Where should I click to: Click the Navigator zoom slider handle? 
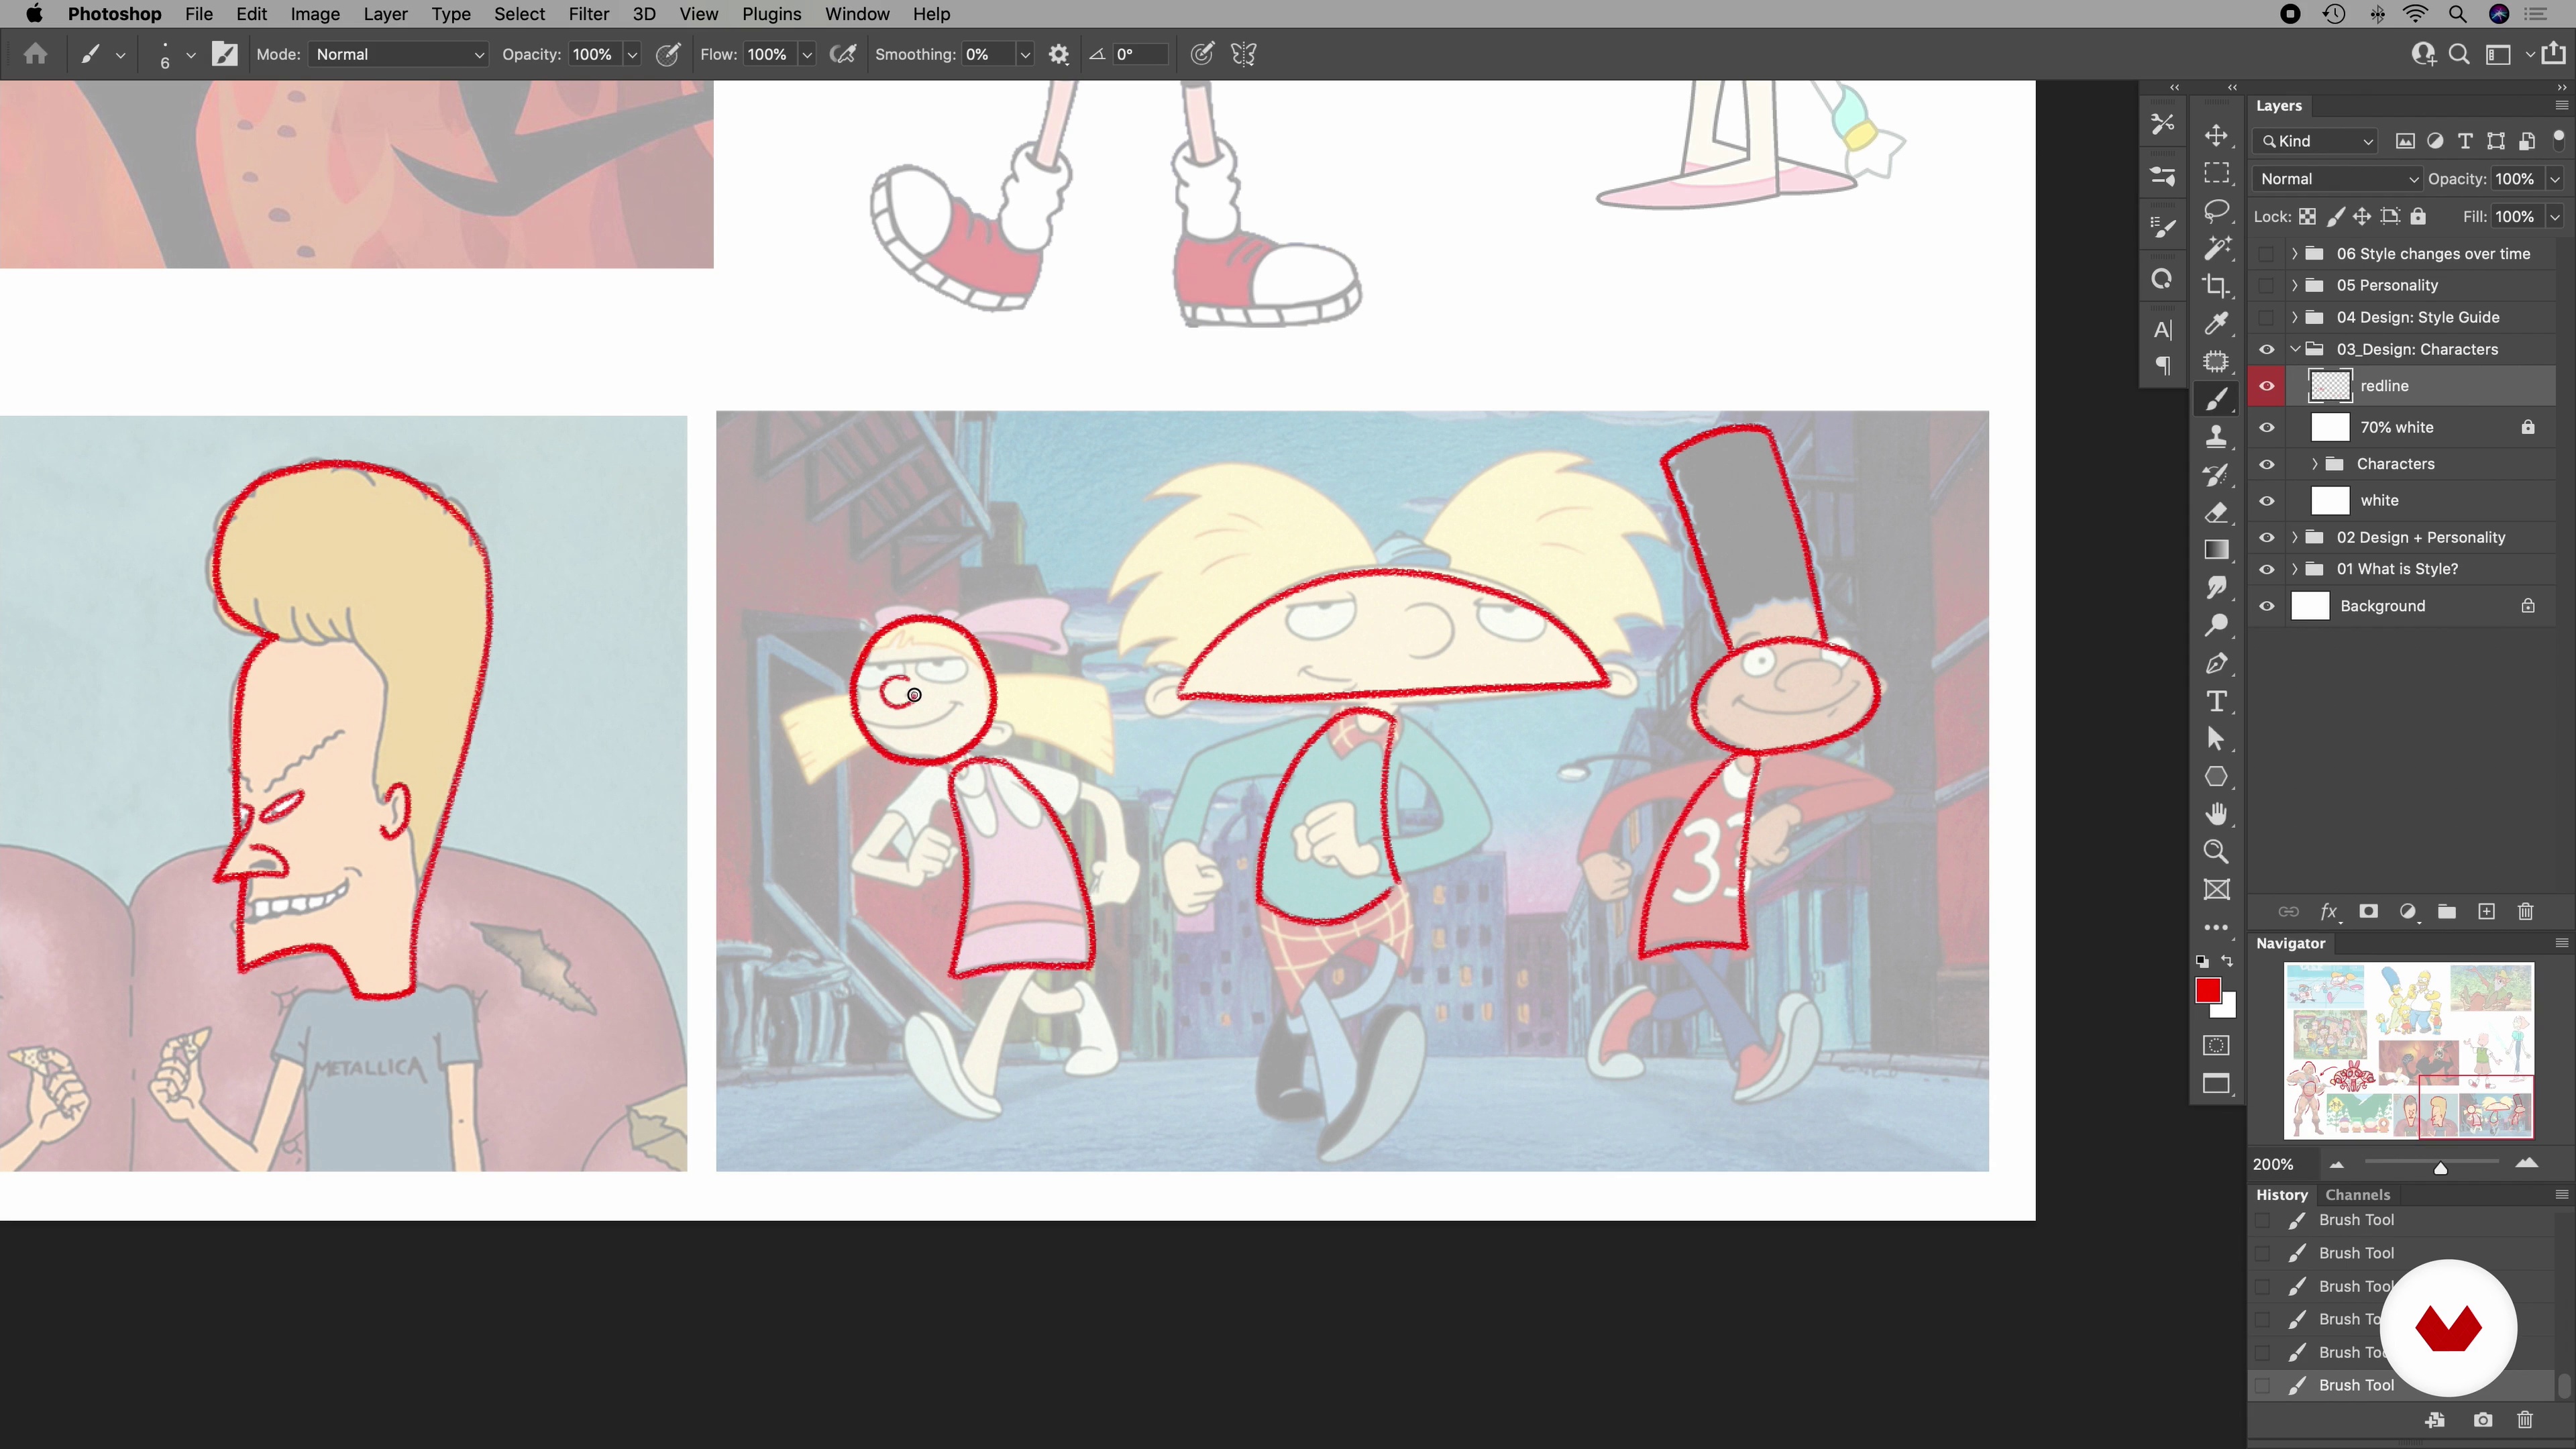click(2440, 1168)
